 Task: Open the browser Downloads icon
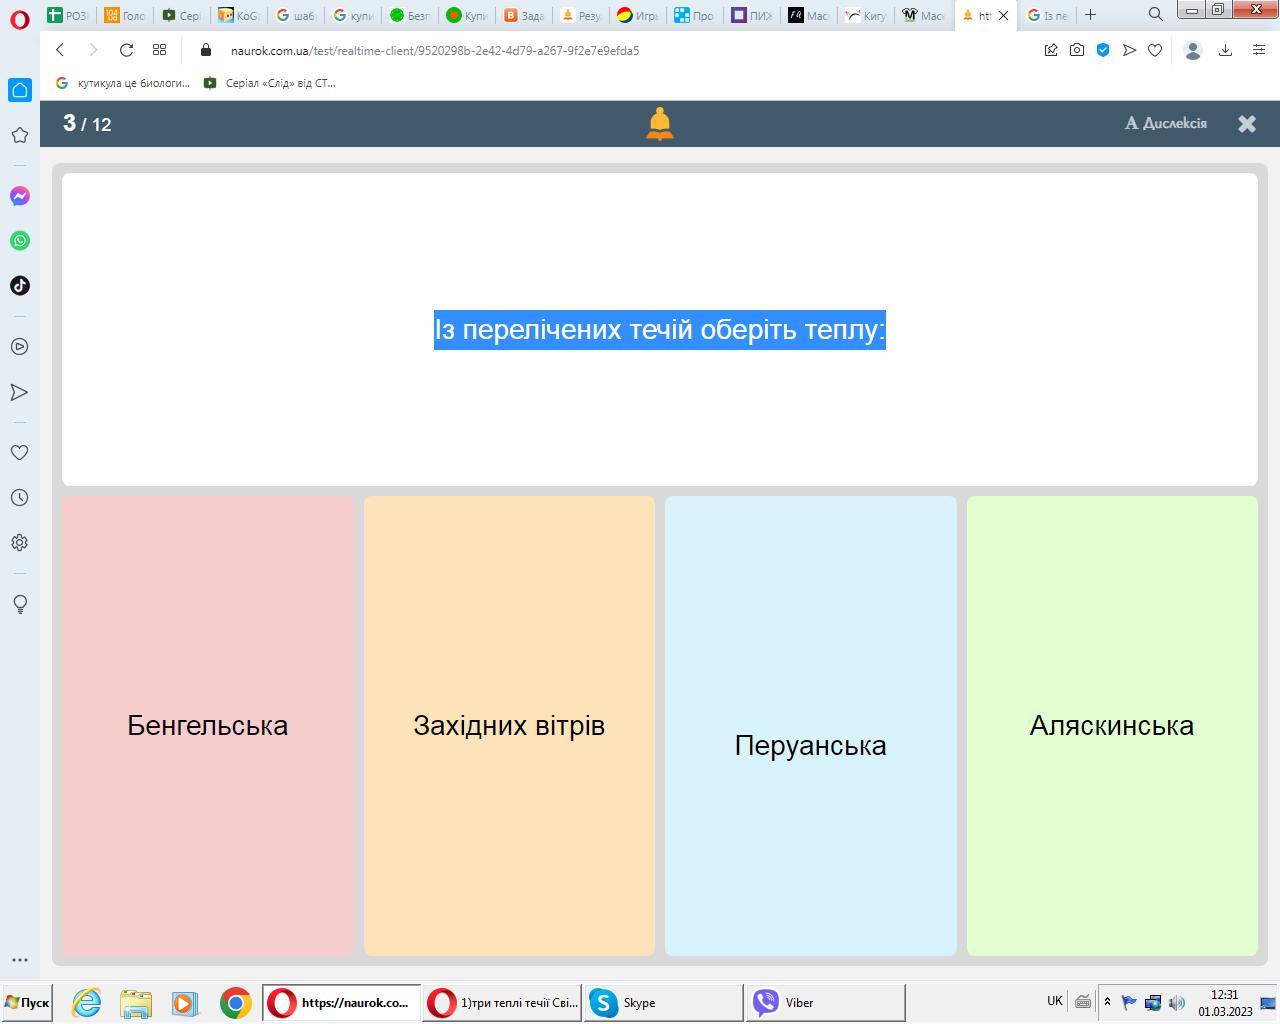pyautogui.click(x=1225, y=50)
